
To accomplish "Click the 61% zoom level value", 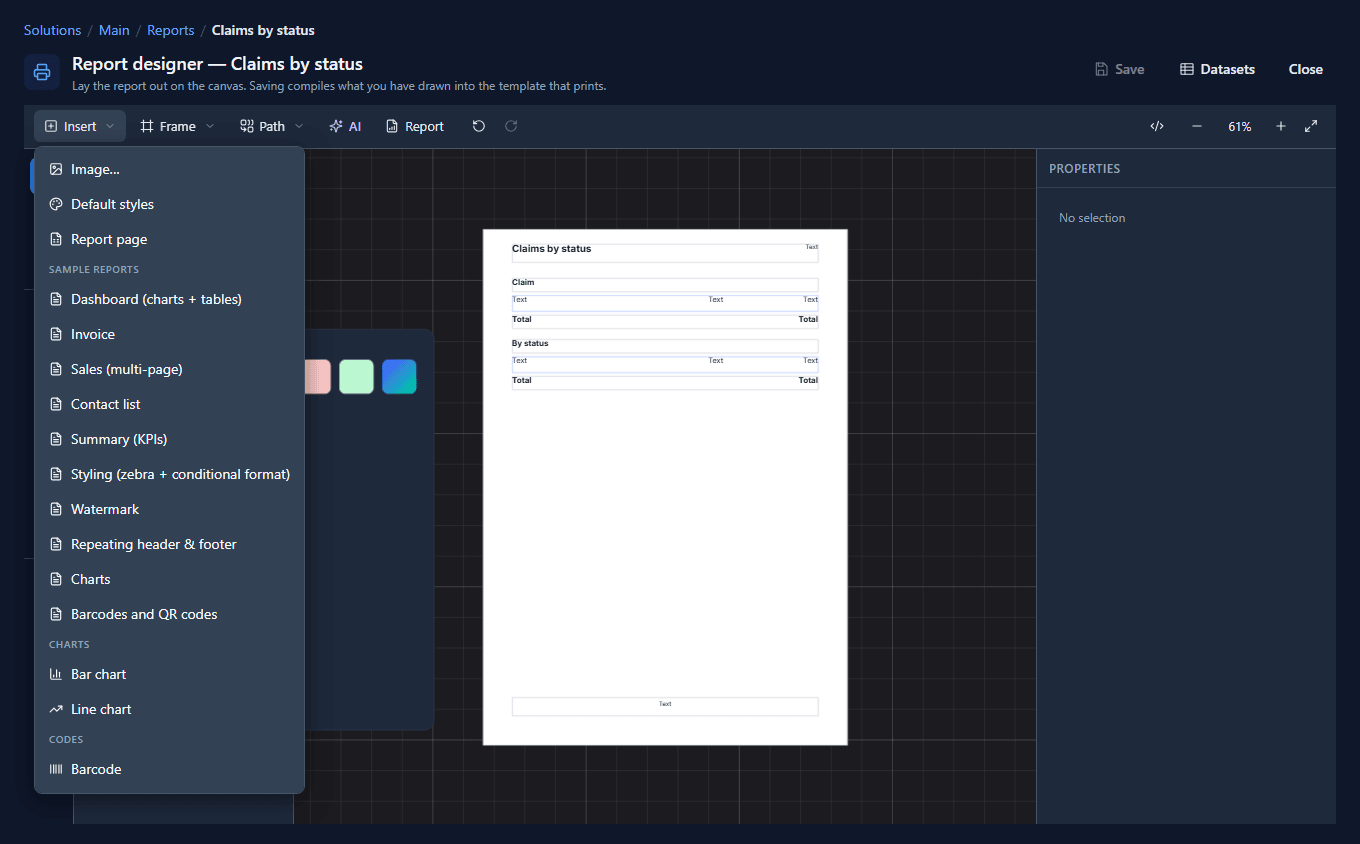I will tap(1240, 127).
